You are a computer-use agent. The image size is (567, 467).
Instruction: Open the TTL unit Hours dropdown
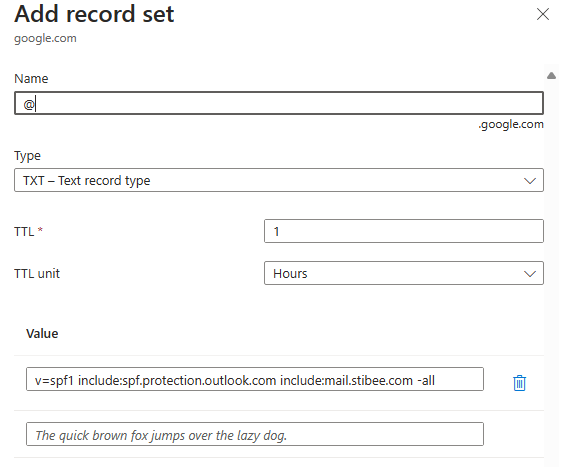(404, 273)
